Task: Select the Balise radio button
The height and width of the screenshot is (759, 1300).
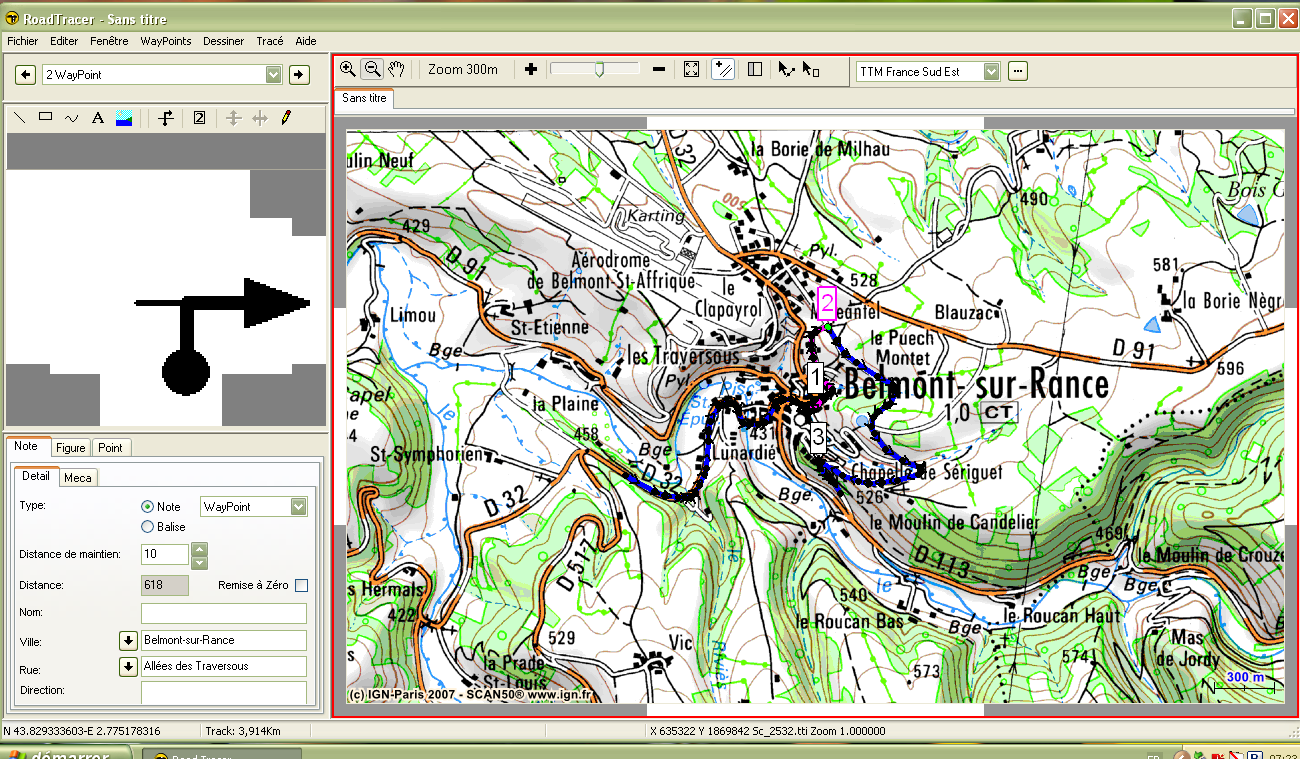Action: pos(148,526)
